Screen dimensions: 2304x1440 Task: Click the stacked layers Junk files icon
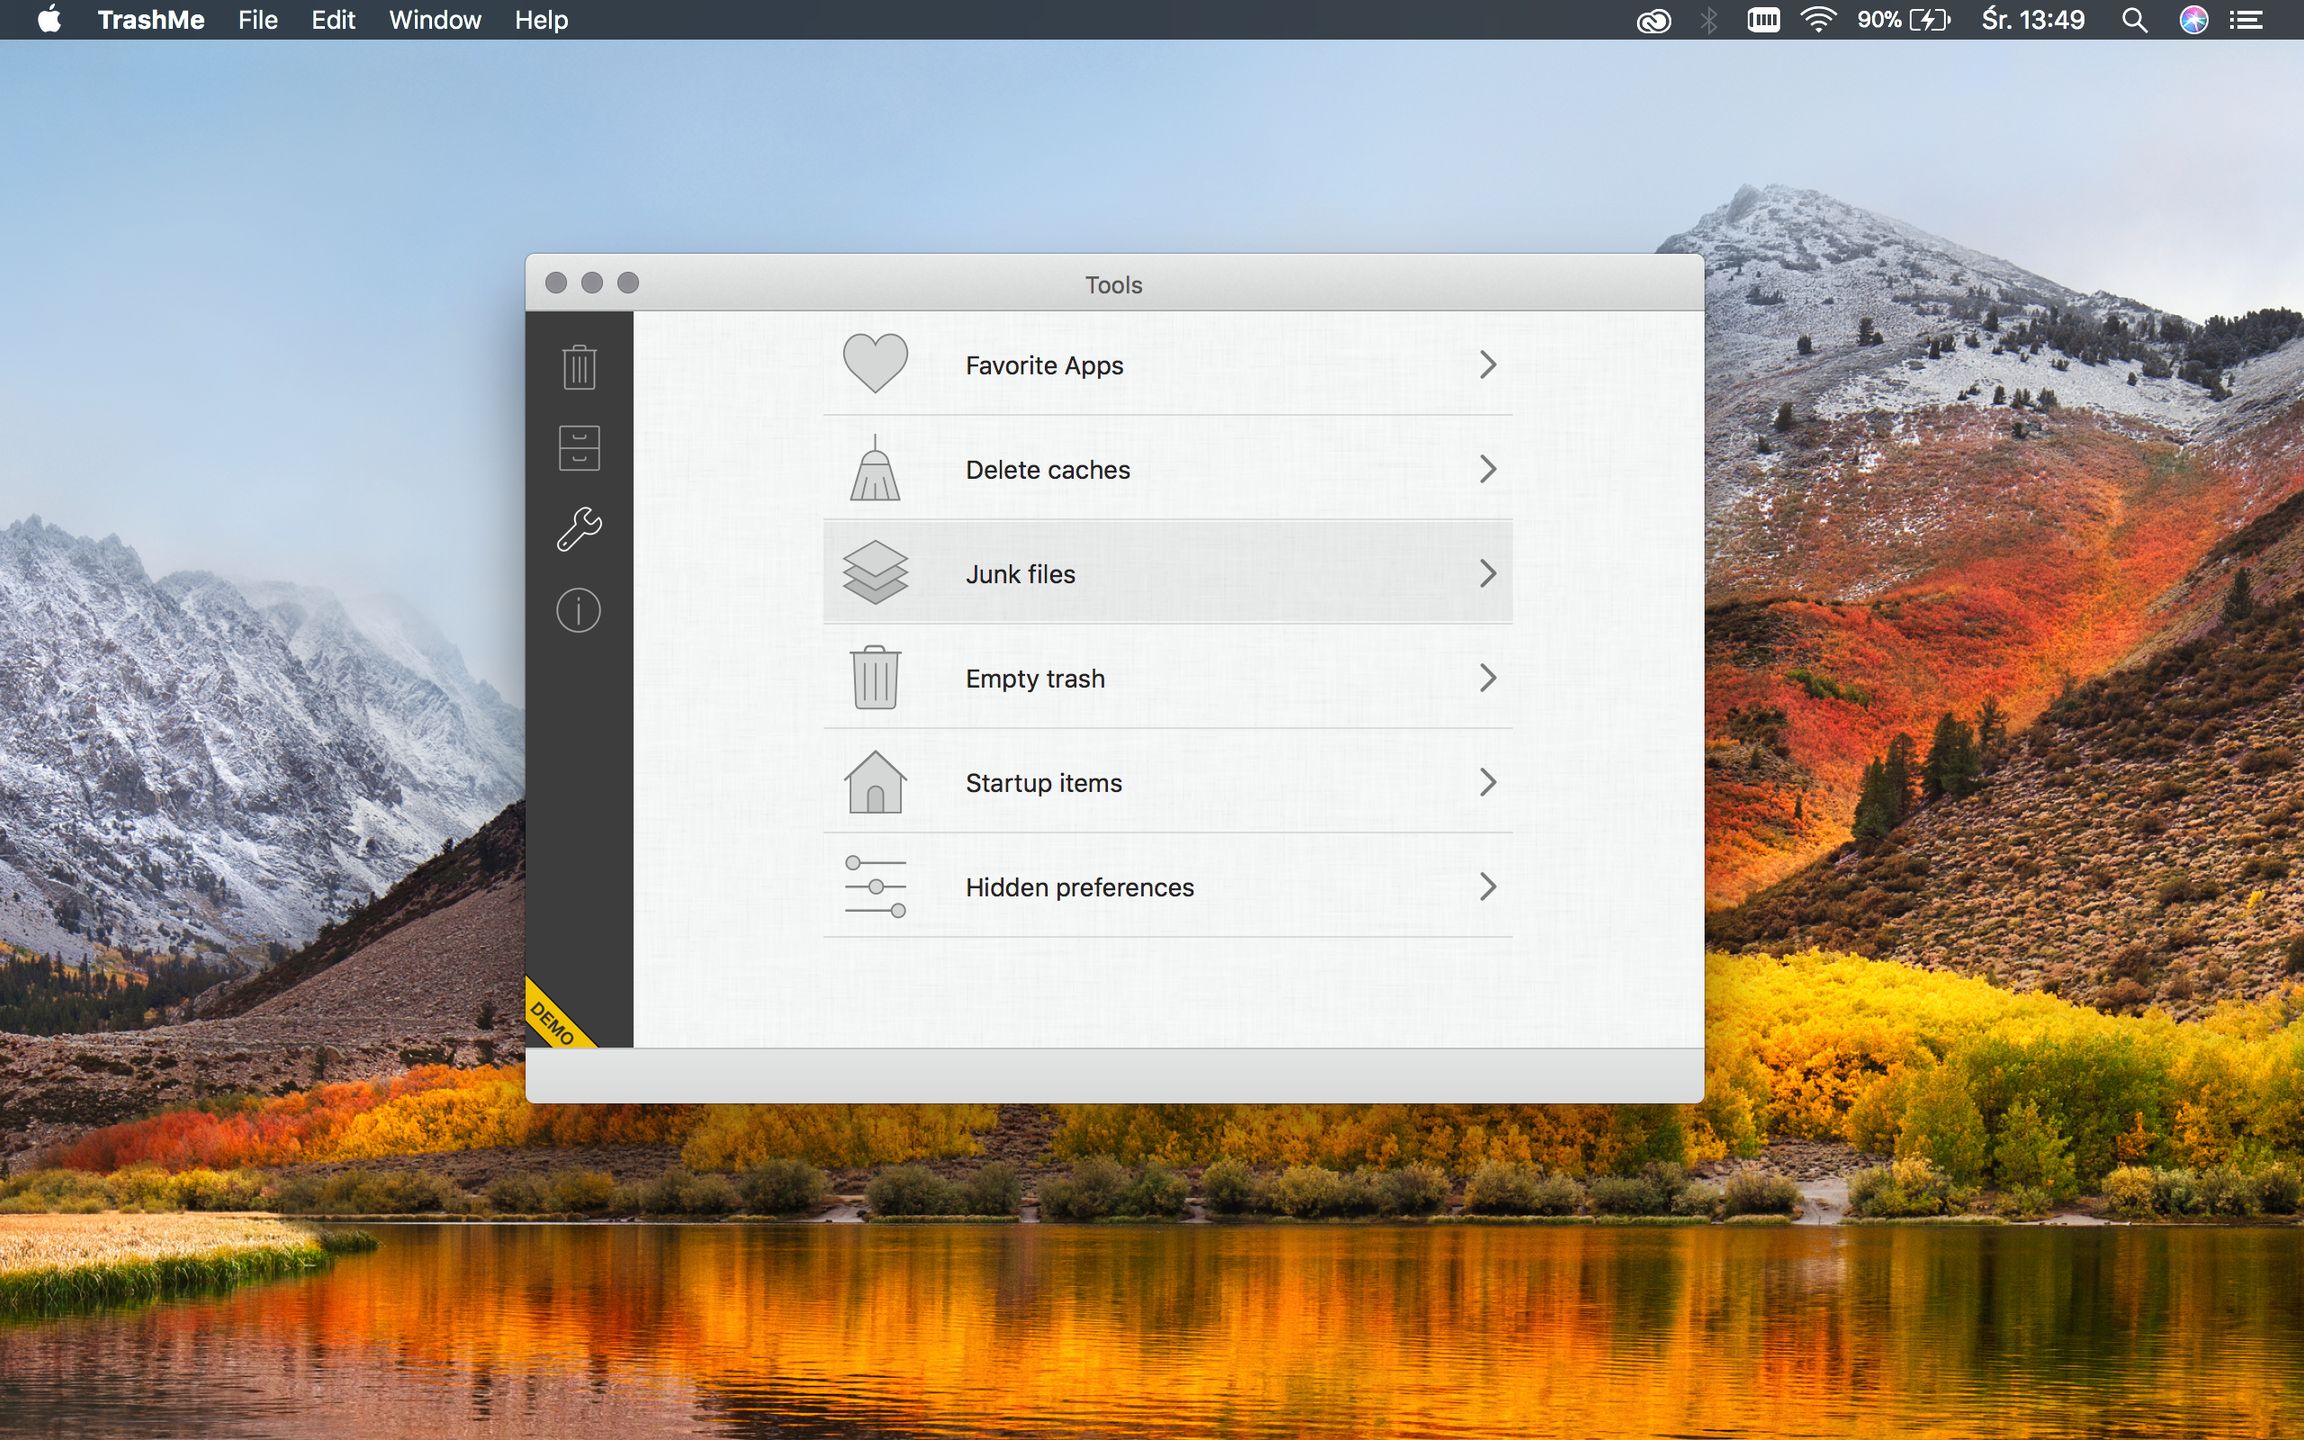875,573
